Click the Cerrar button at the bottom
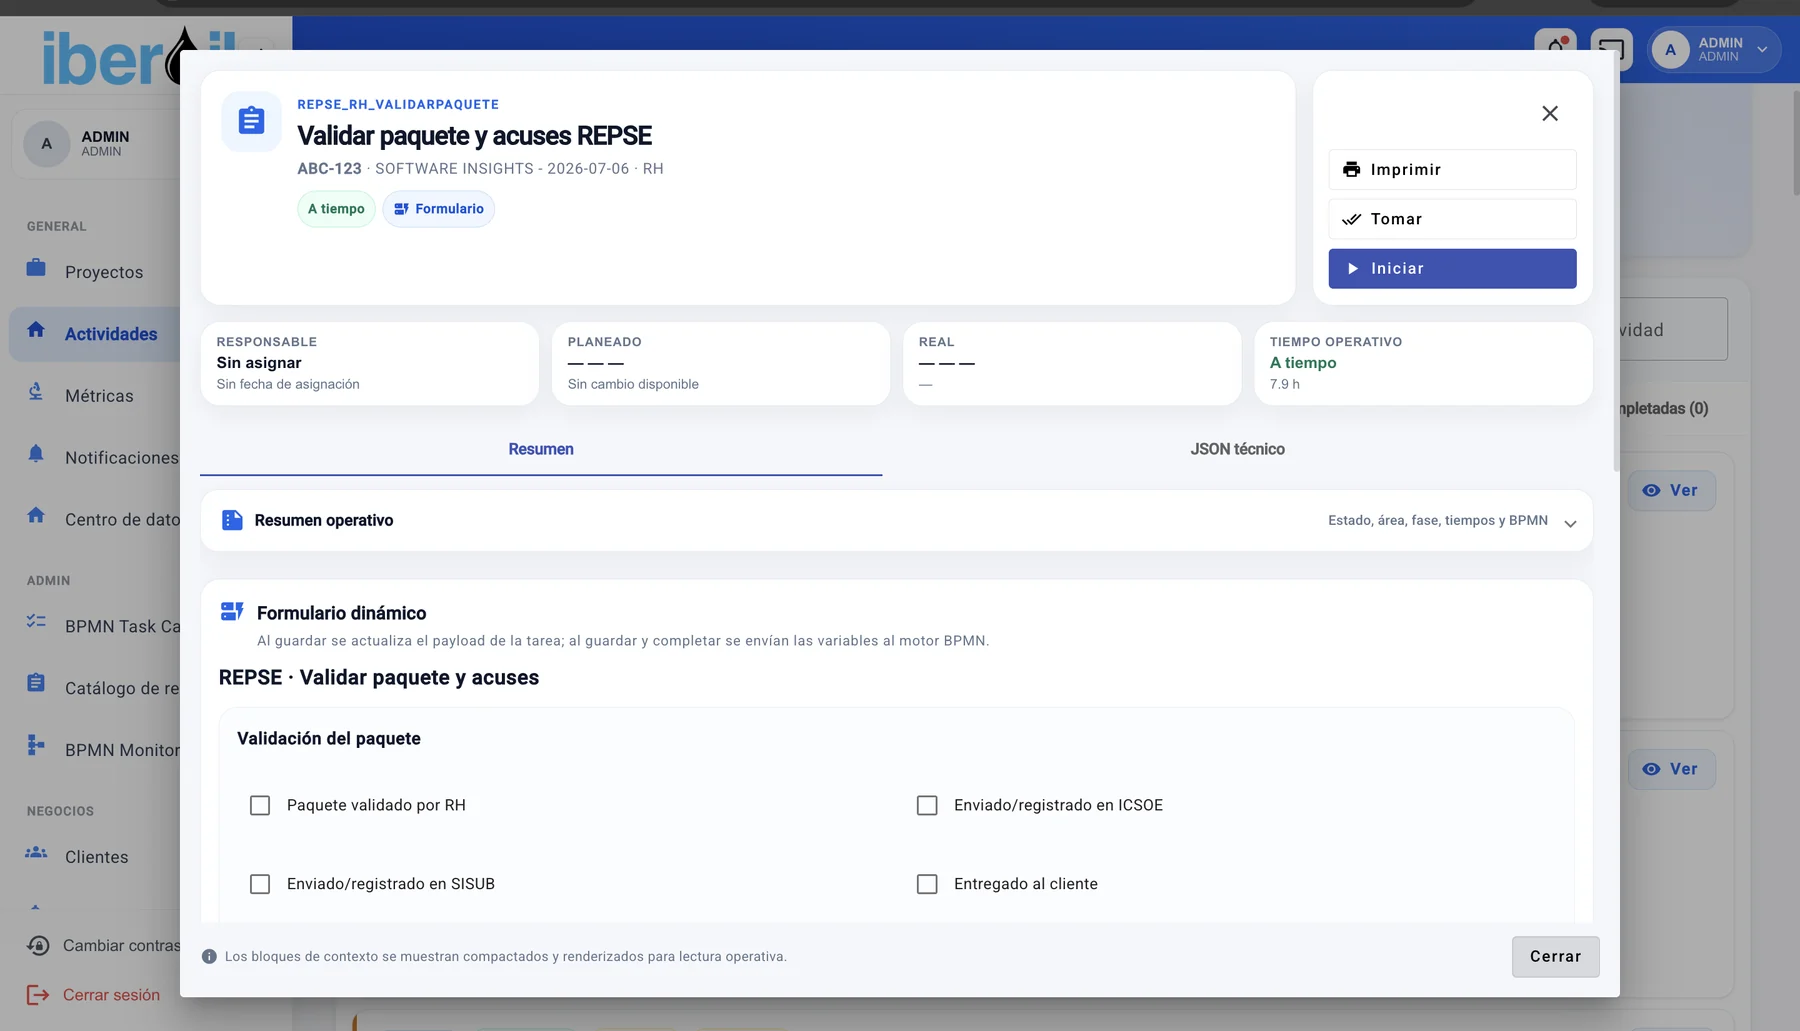The width and height of the screenshot is (1800, 1031). pyautogui.click(x=1555, y=957)
